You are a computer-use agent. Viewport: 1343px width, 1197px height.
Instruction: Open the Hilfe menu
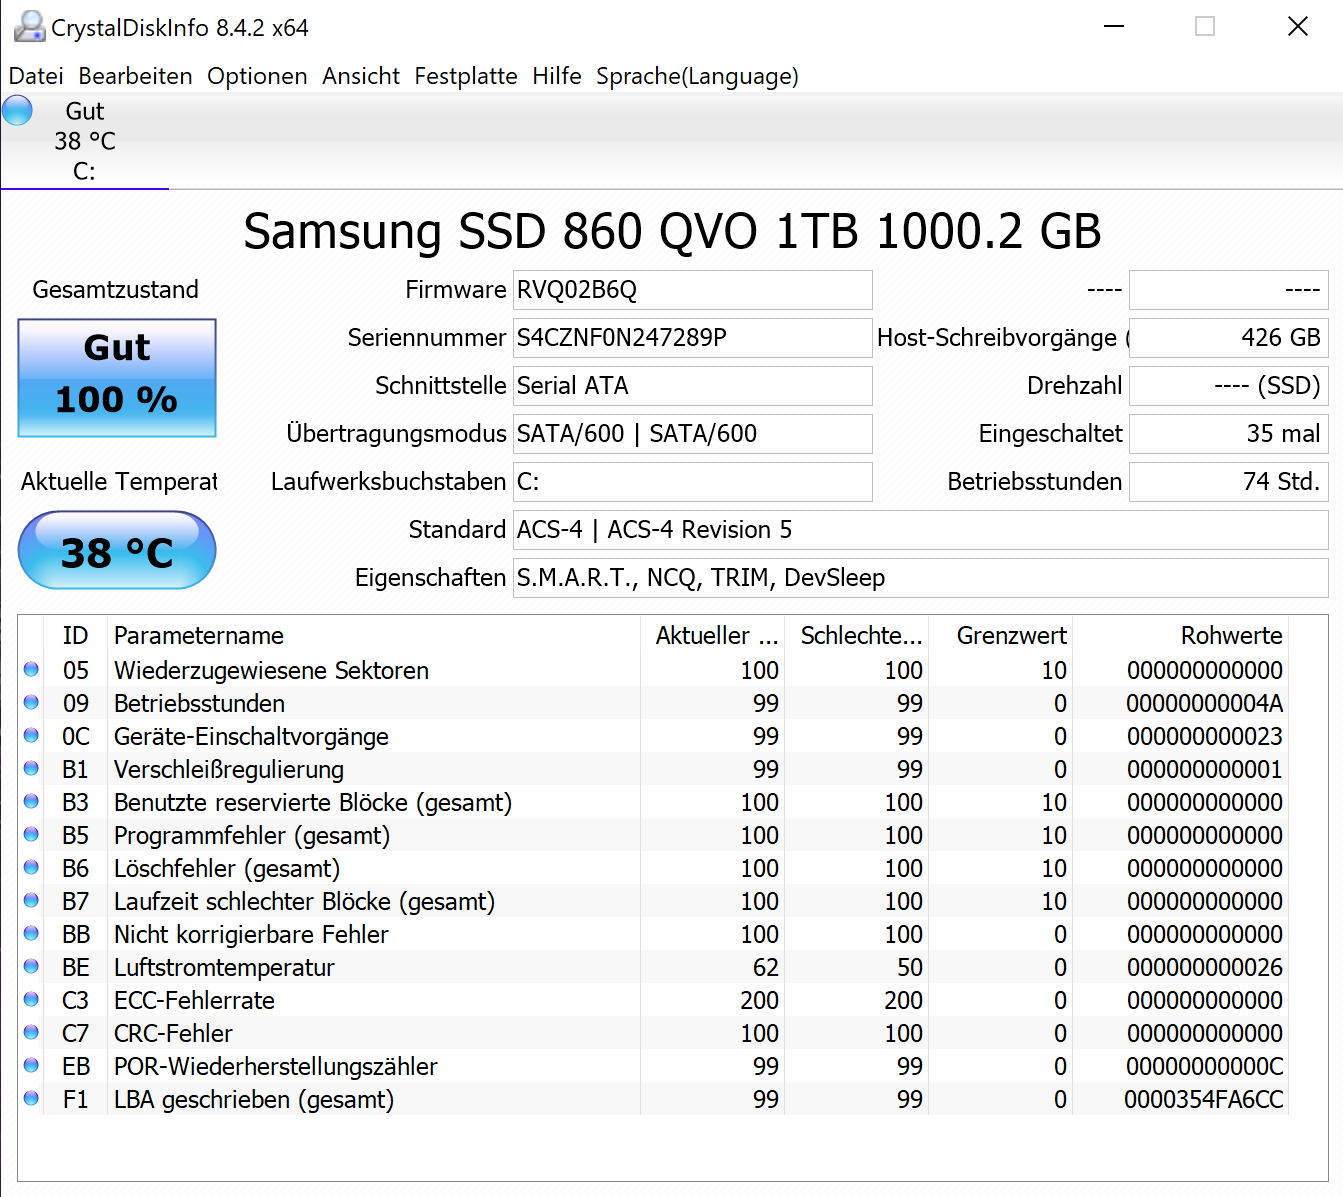557,76
